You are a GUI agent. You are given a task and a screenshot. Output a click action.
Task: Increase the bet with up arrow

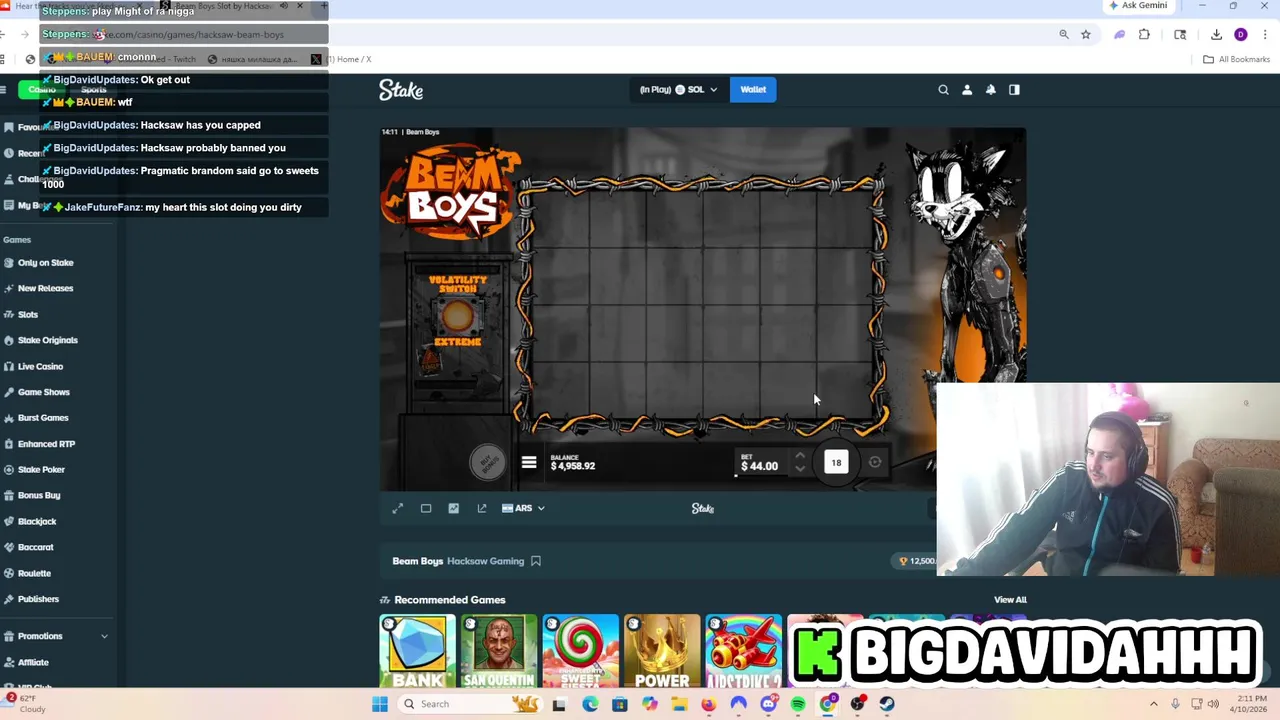799,456
